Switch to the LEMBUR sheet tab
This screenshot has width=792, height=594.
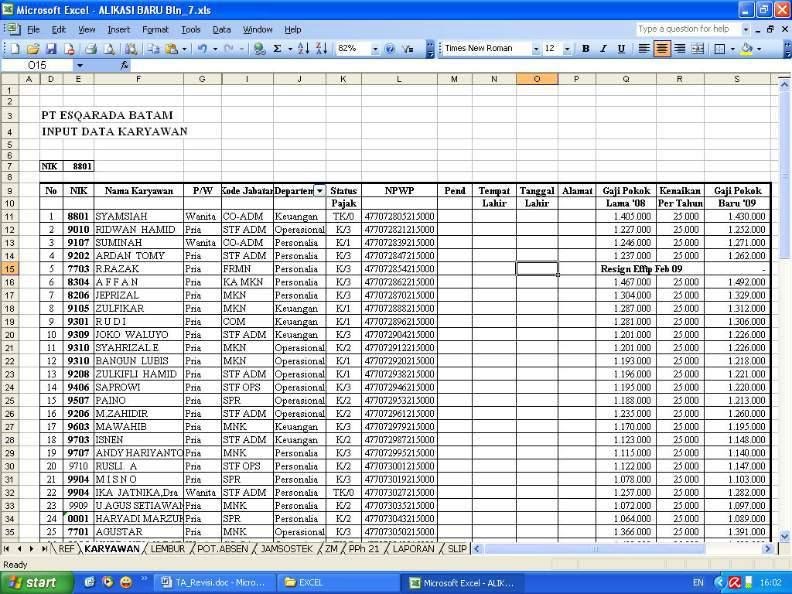(168, 549)
